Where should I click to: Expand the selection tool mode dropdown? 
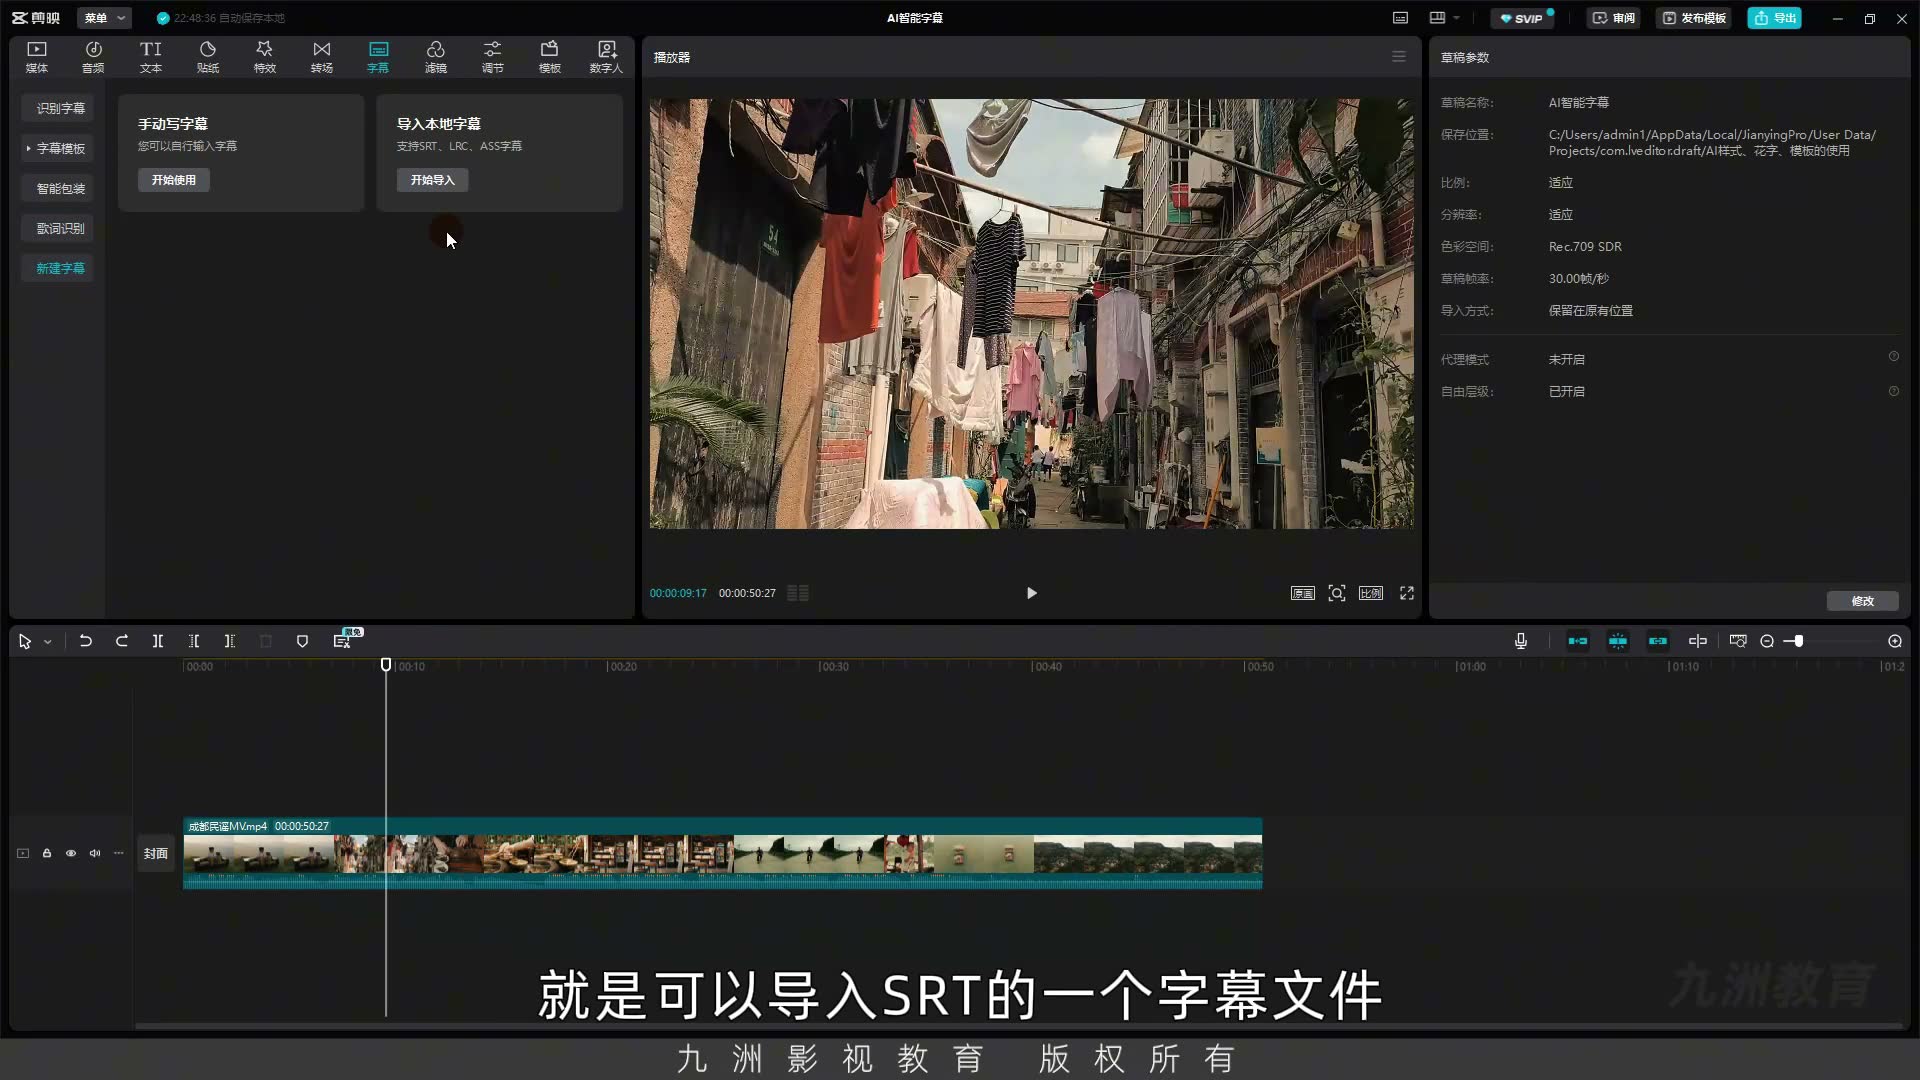(x=47, y=642)
